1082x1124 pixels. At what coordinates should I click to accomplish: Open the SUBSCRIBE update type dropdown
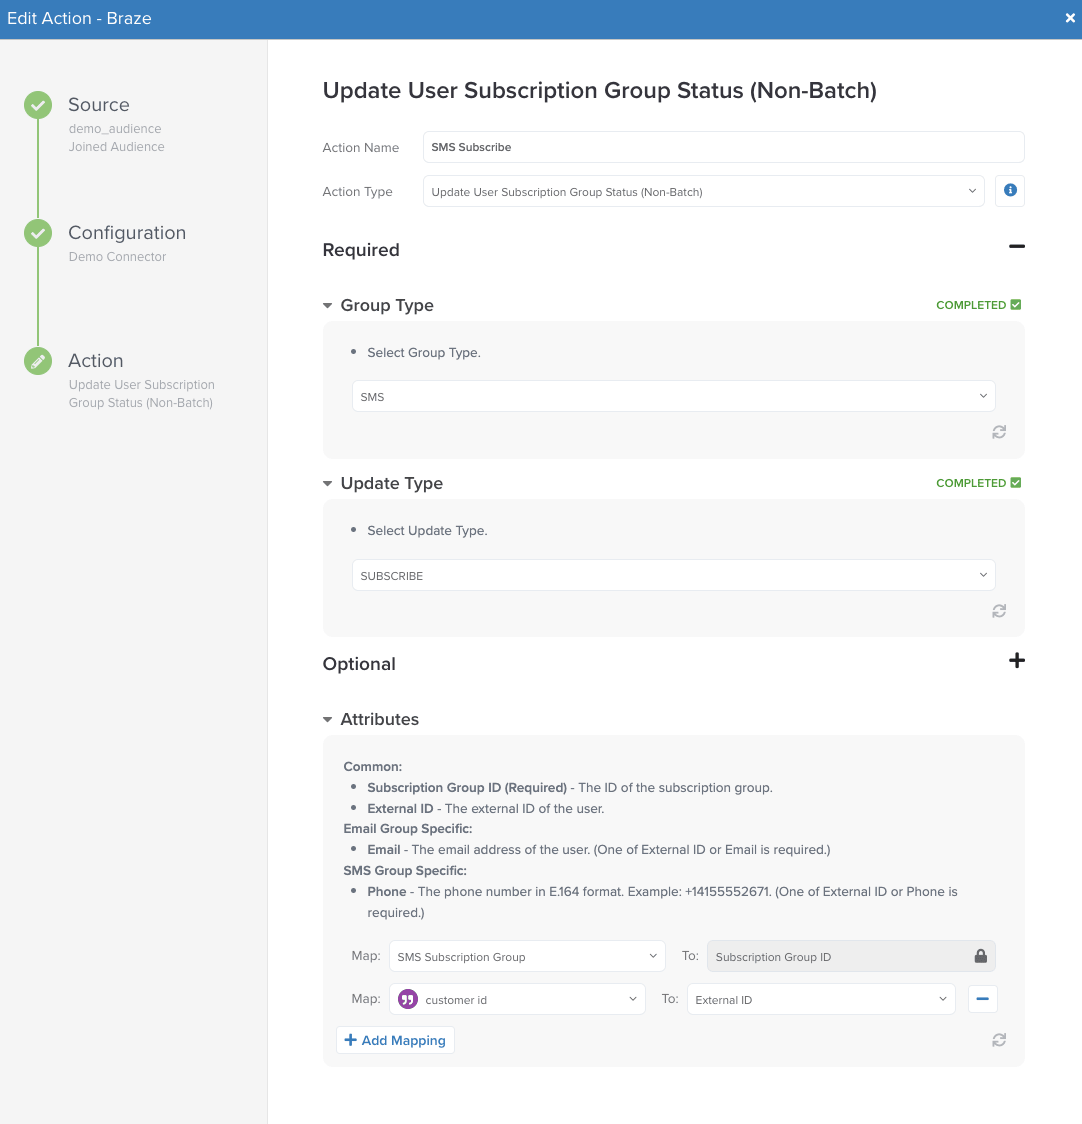[673, 575]
